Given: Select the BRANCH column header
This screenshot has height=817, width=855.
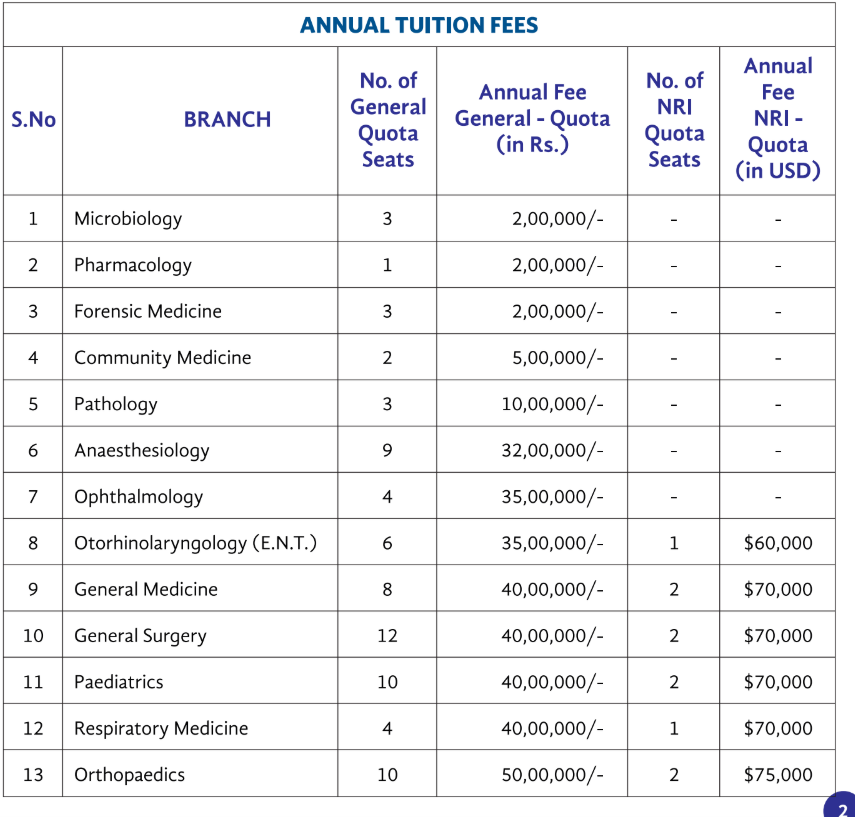Looking at the screenshot, I should click(227, 119).
